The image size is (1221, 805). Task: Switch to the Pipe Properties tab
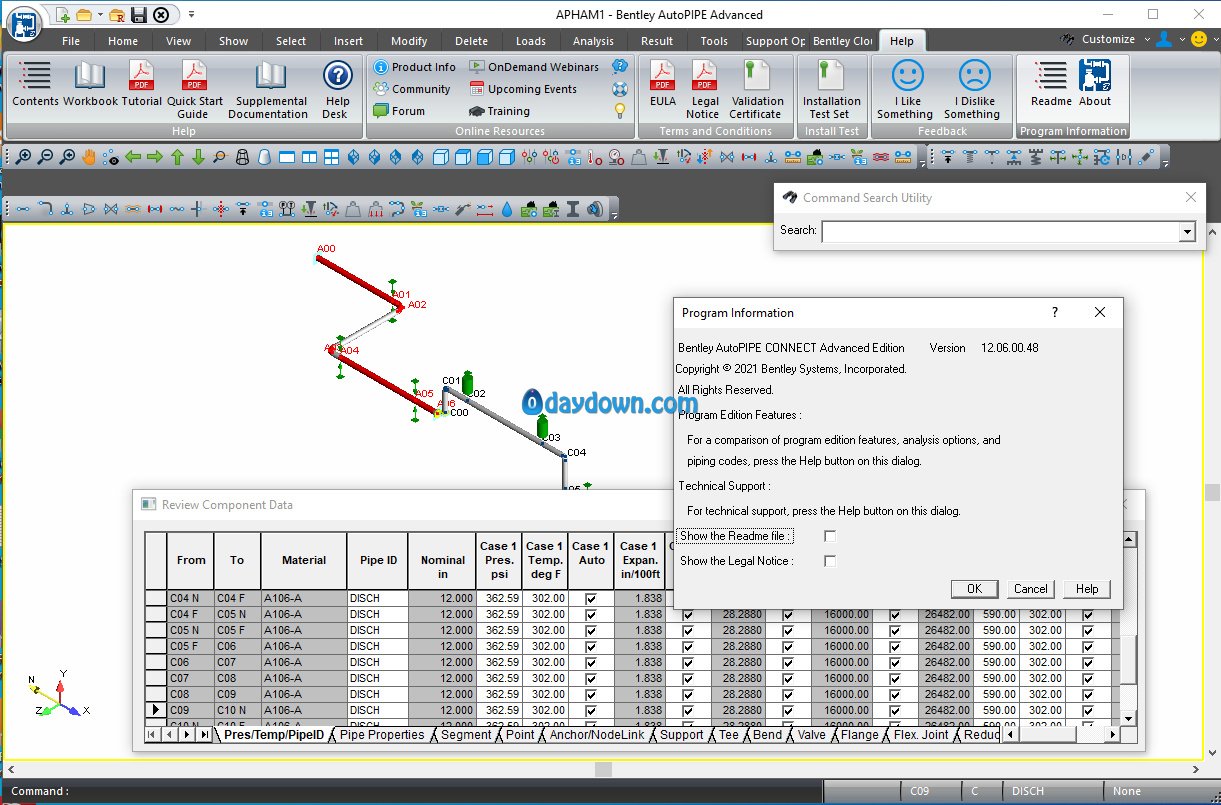382,735
